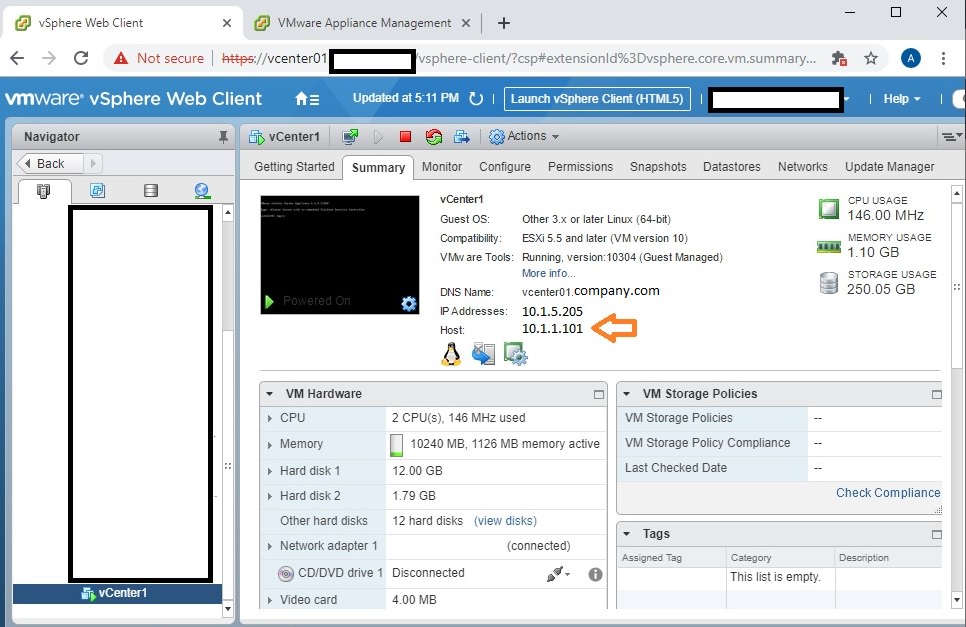Bookmark this page with the star
The image size is (966, 627).
(871, 59)
